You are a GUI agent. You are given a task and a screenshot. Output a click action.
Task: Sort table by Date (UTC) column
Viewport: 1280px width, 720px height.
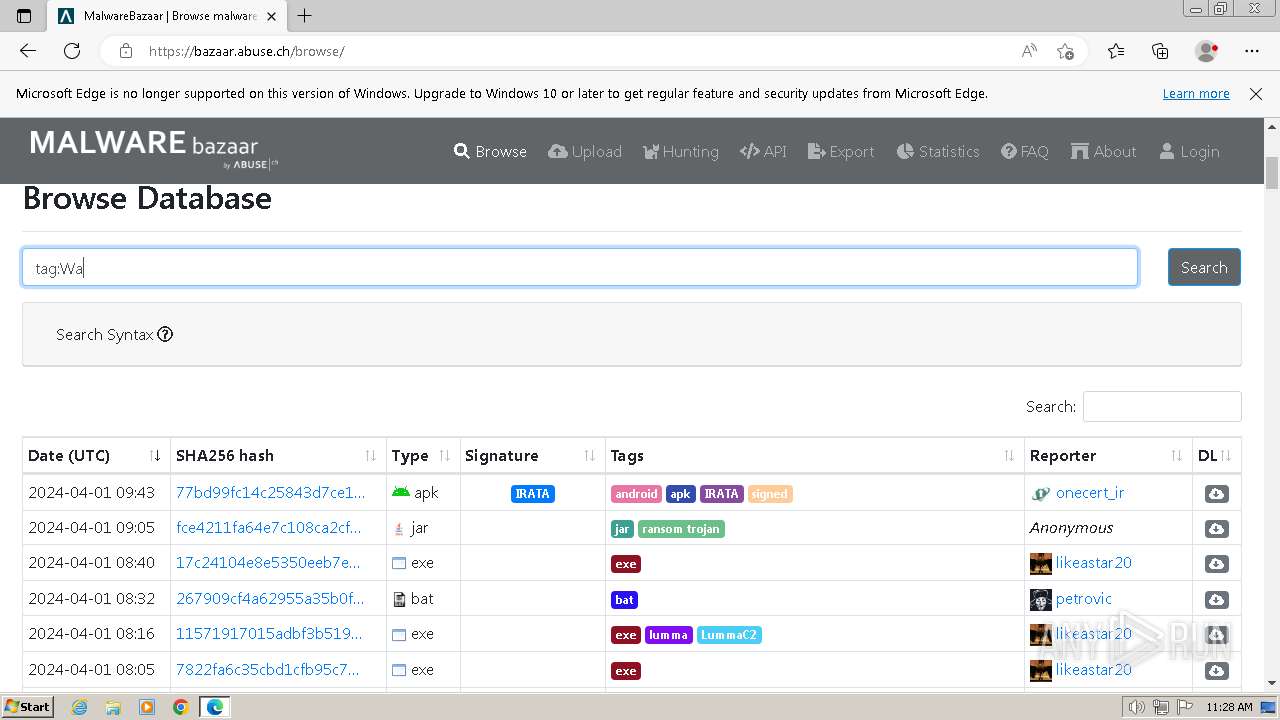(96, 455)
